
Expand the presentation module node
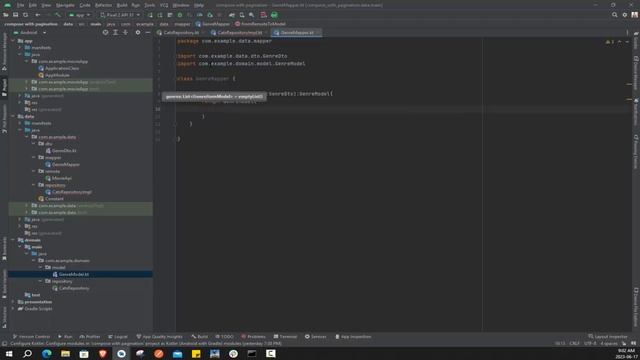pyautogui.click(x=13, y=302)
